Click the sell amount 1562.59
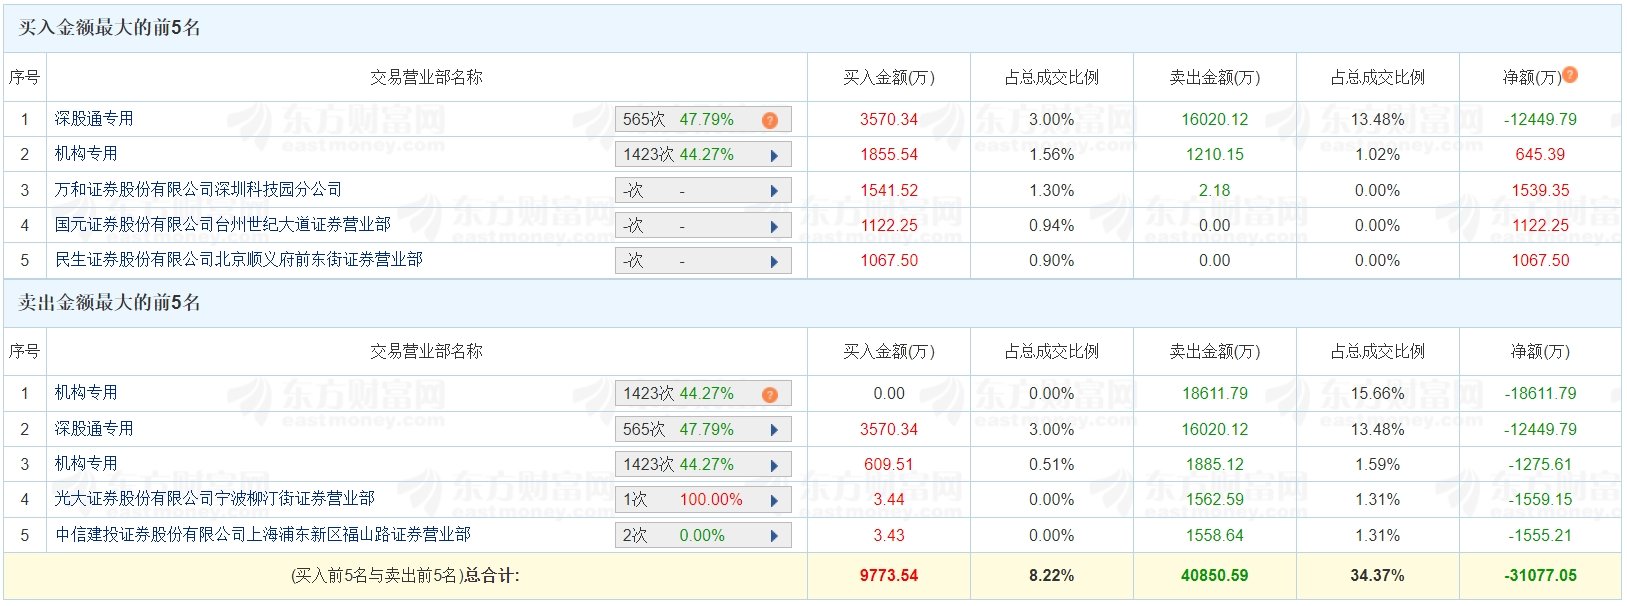Screen dimensions: 1627x606 1215,500
